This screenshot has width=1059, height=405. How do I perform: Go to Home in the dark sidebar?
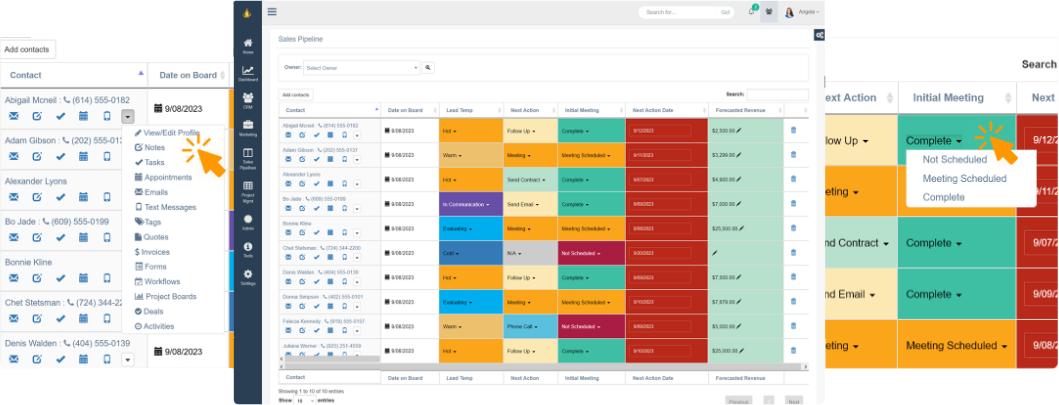248,46
